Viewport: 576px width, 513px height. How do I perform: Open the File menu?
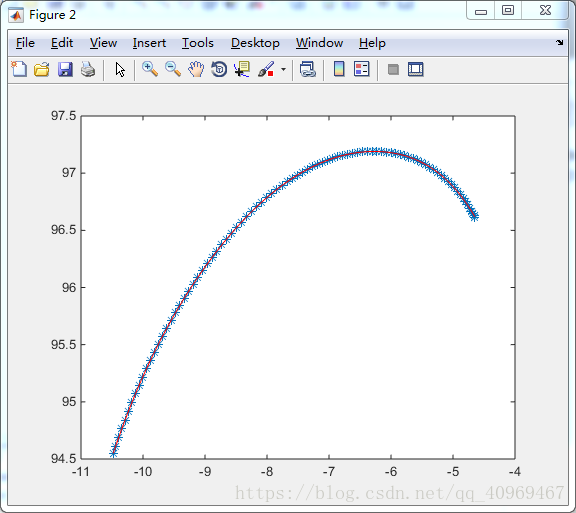pyautogui.click(x=25, y=43)
